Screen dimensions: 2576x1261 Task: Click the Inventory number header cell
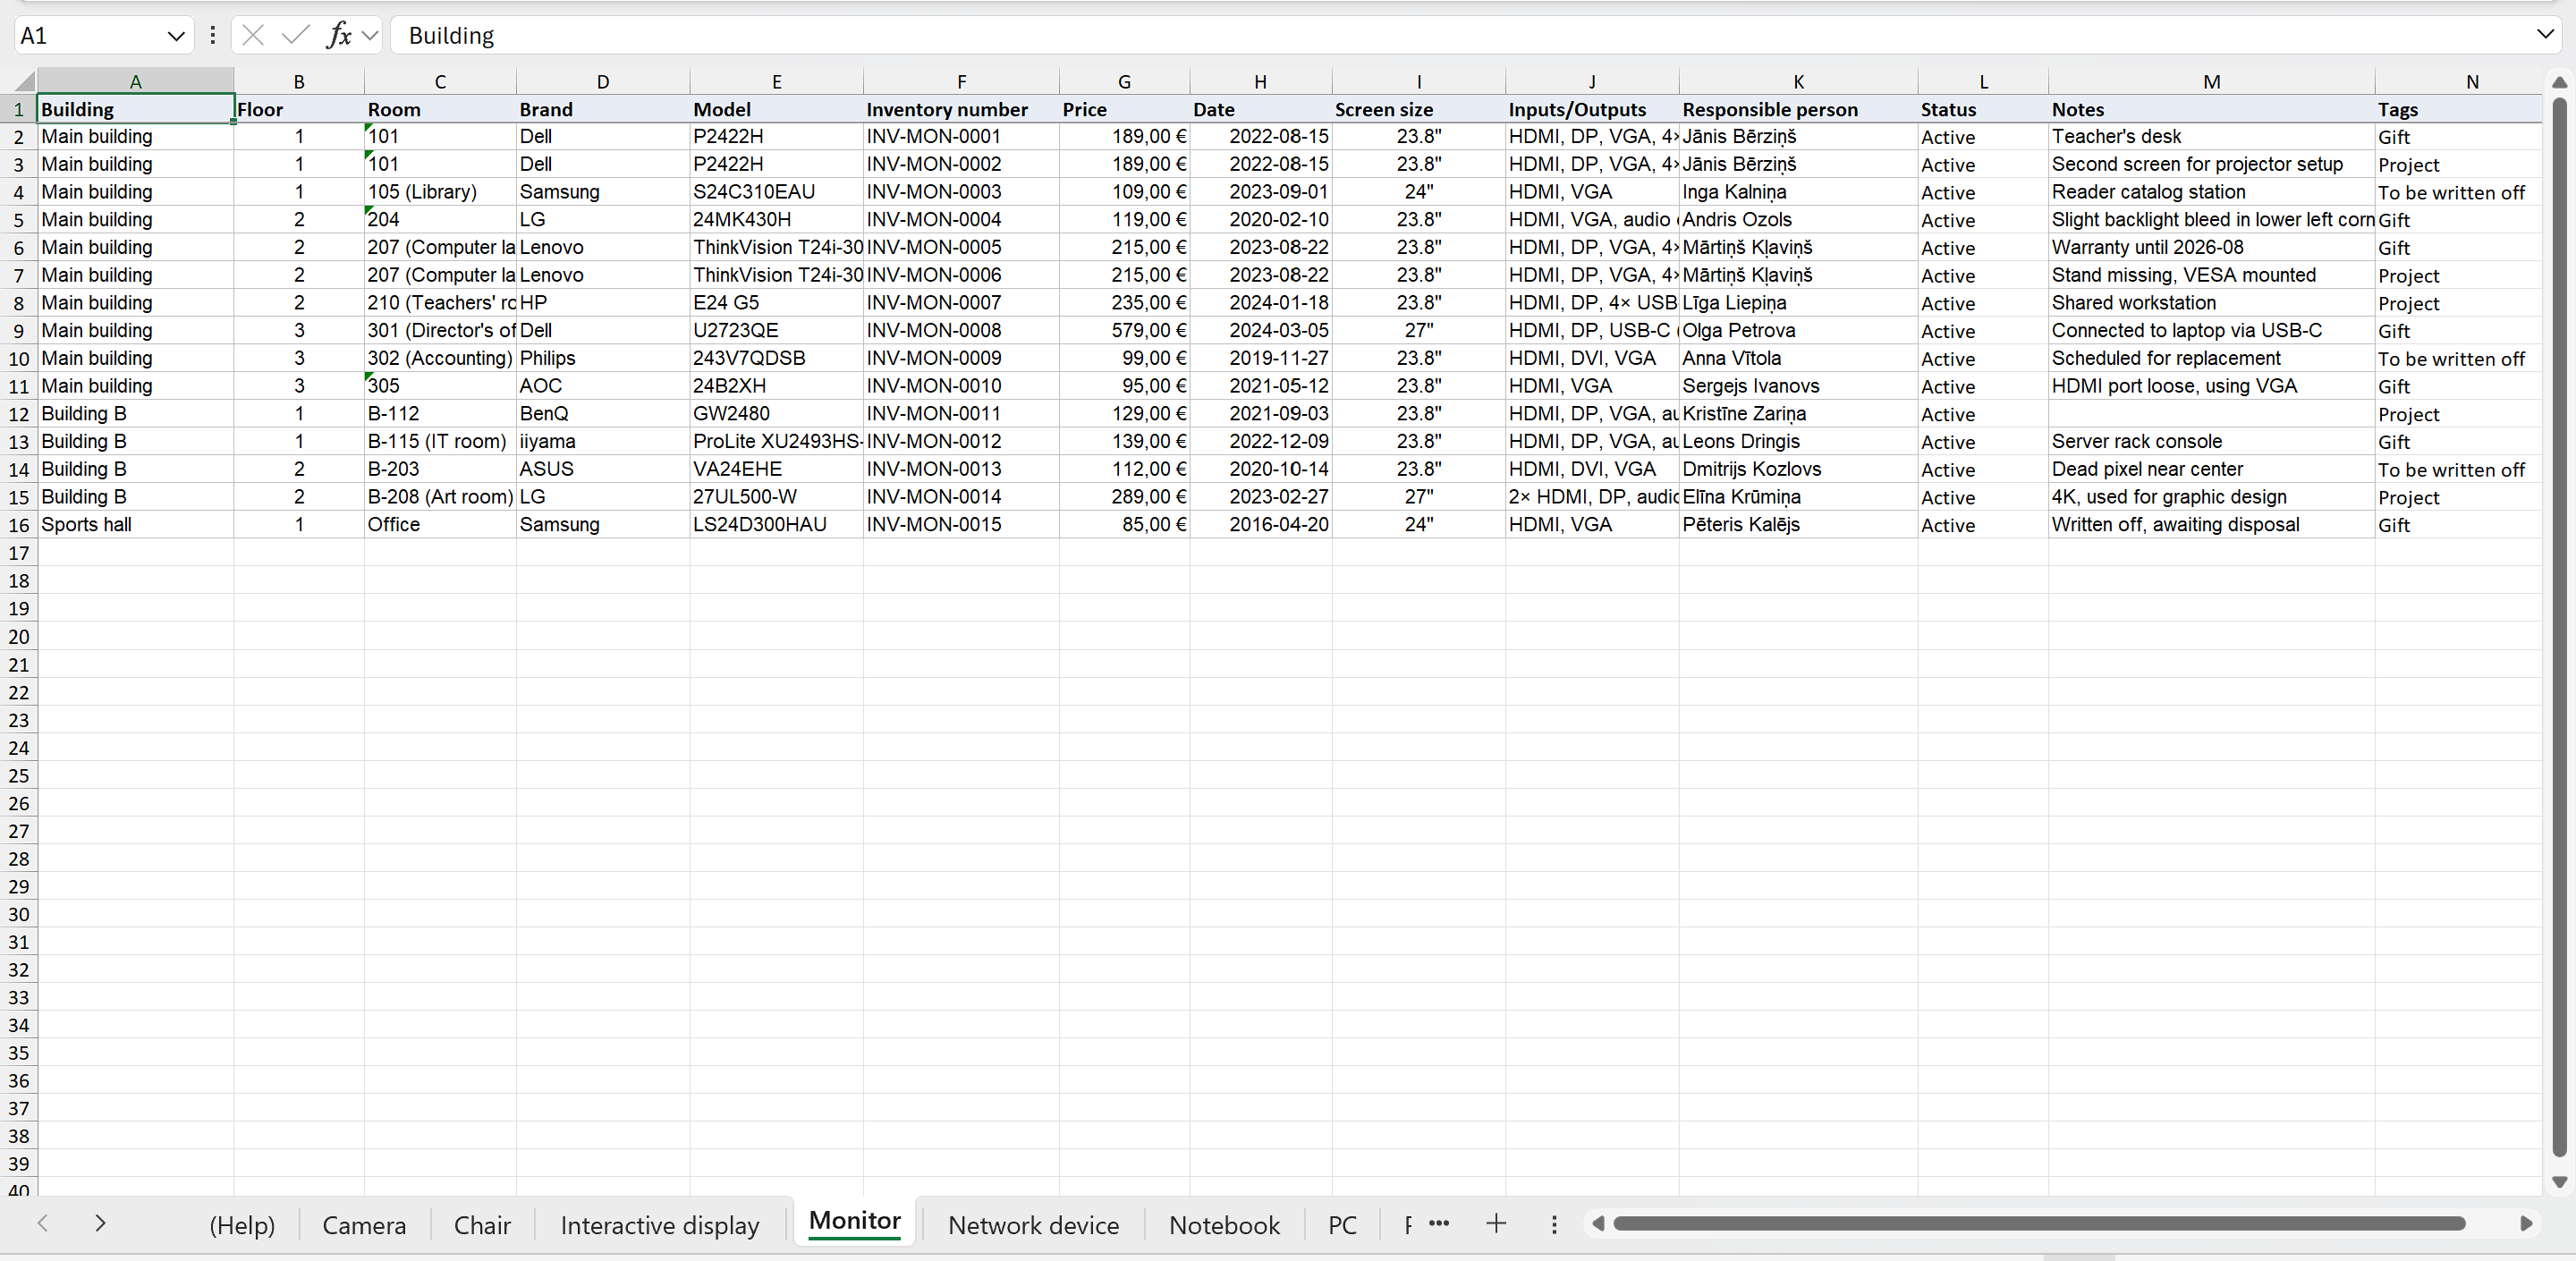click(961, 109)
